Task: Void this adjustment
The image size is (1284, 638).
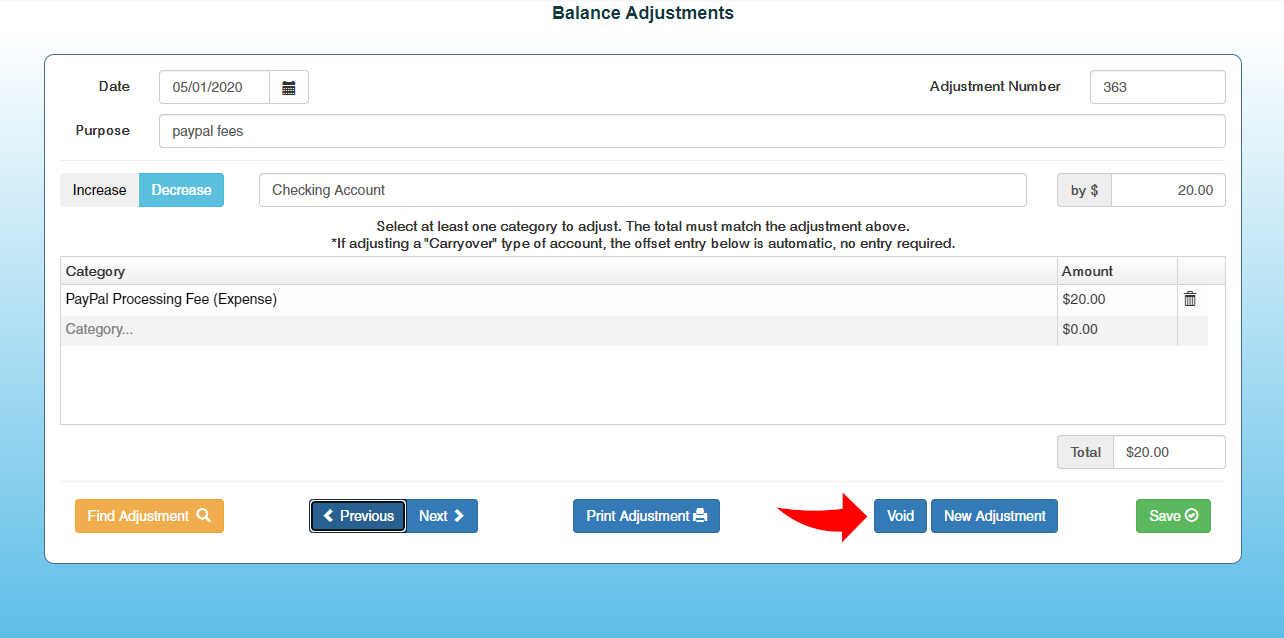Action: [900, 516]
